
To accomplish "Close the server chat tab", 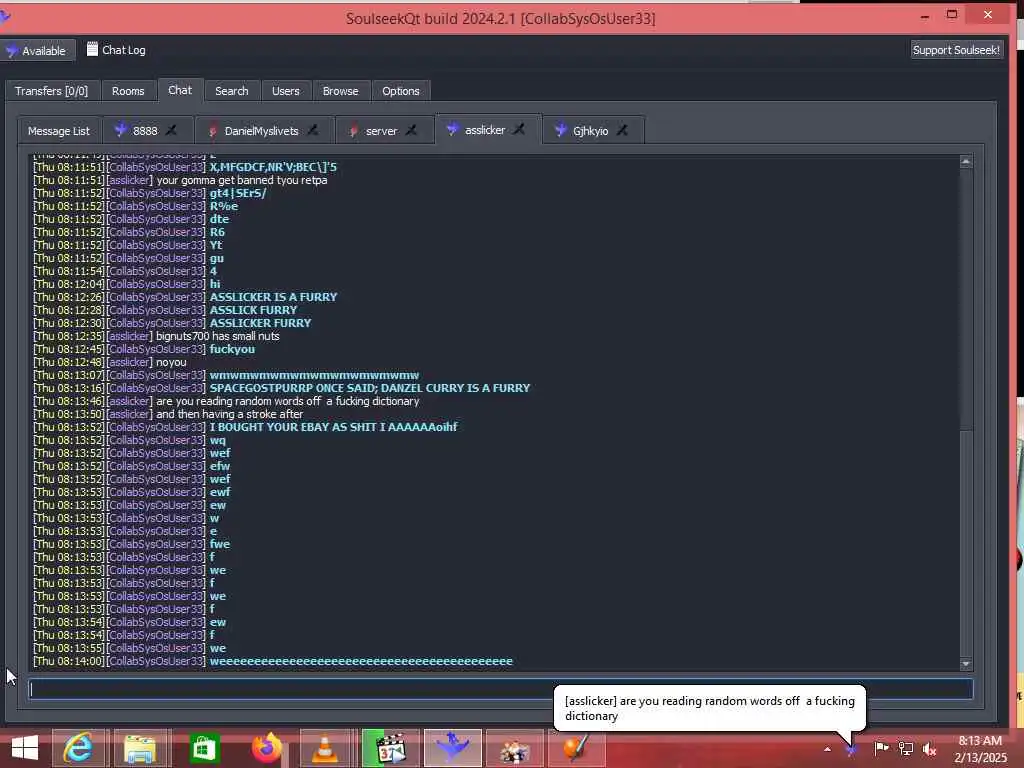I will (x=411, y=131).
